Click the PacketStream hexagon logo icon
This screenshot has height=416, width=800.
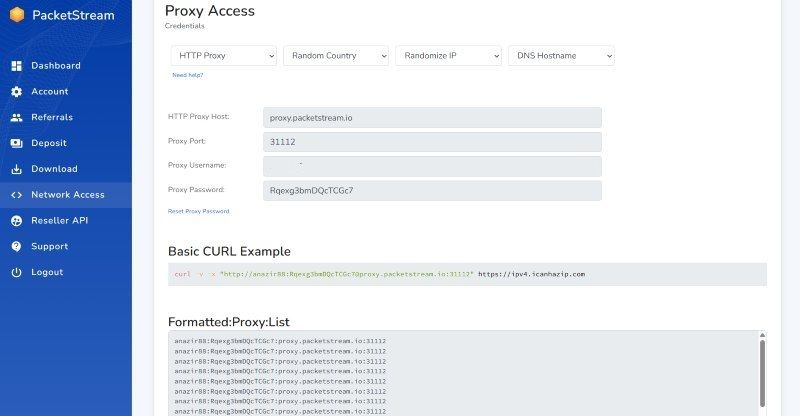point(17,15)
